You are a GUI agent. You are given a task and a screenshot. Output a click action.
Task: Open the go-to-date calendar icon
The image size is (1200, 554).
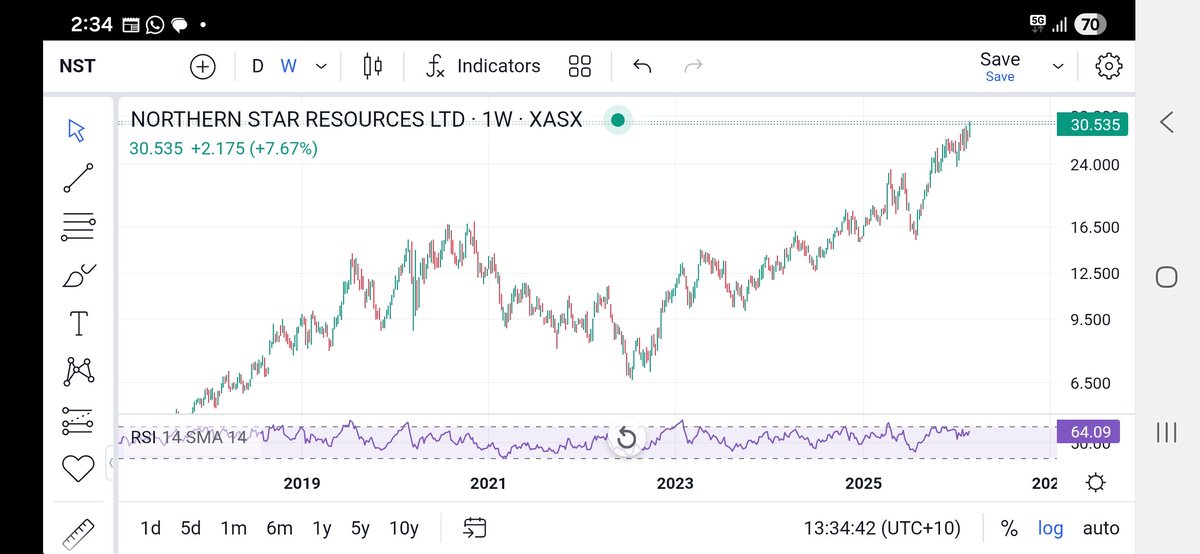pyautogui.click(x=475, y=528)
